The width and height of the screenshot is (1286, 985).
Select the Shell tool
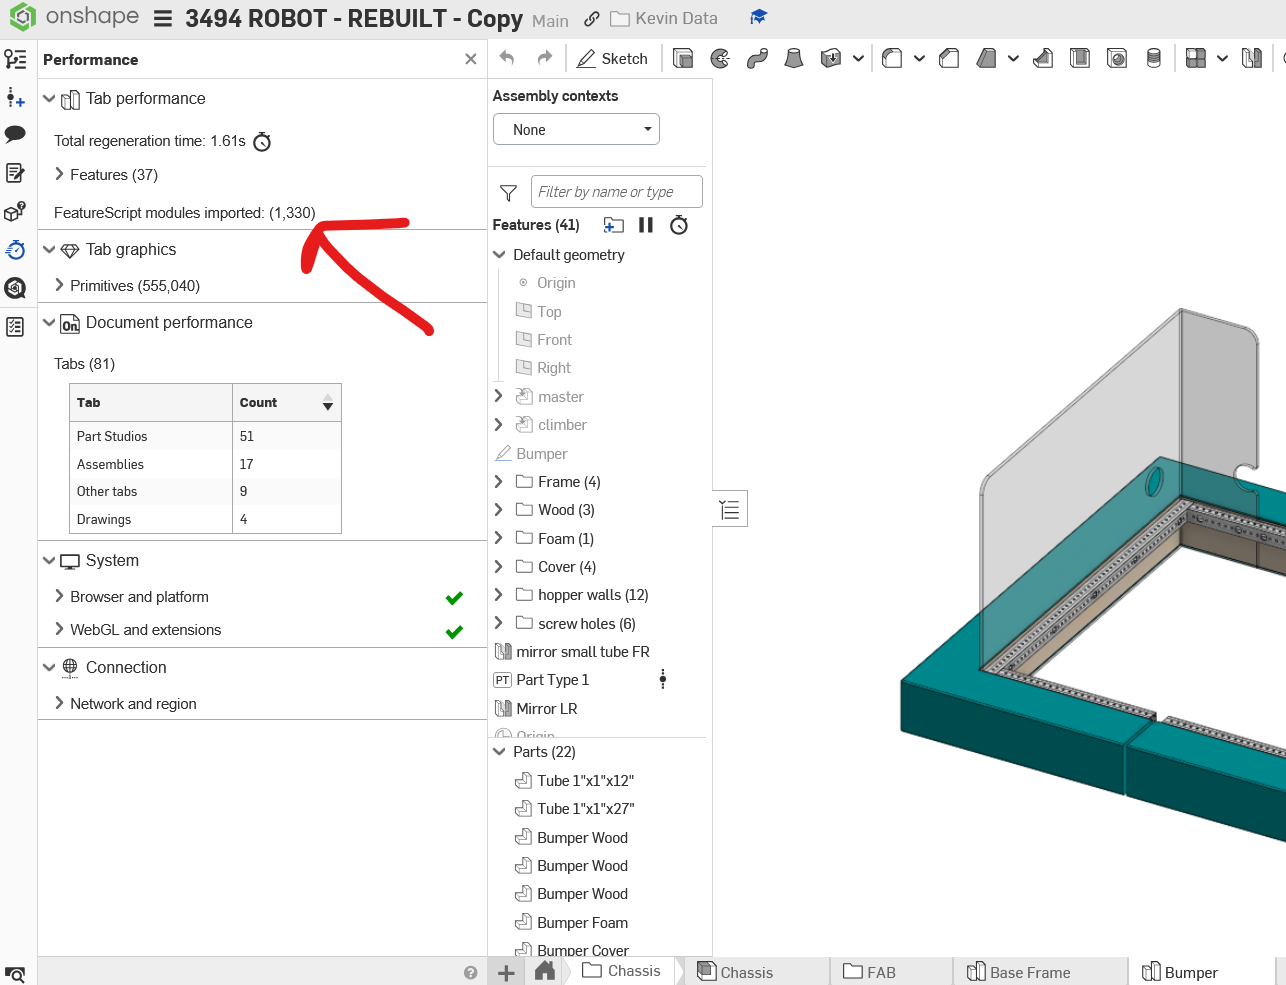pyautogui.click(x=1080, y=59)
